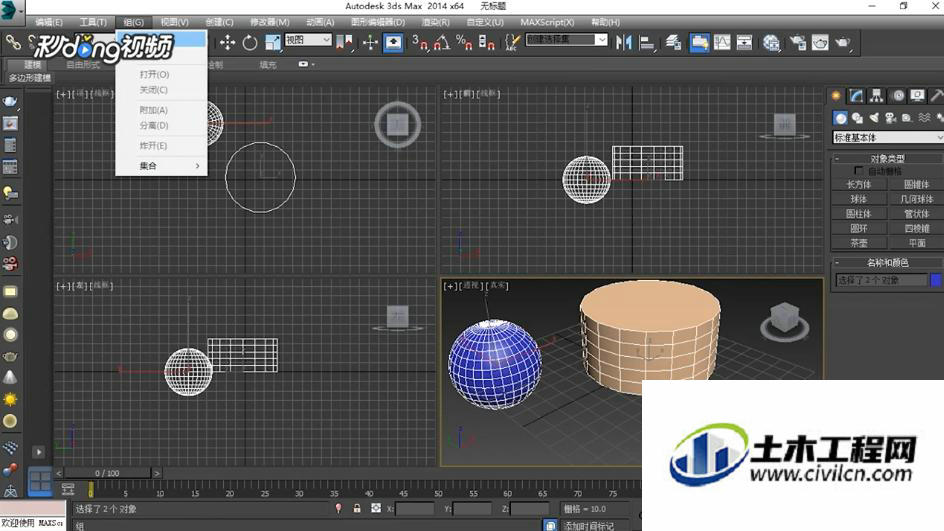Switch to the Create panel tab

[836, 96]
